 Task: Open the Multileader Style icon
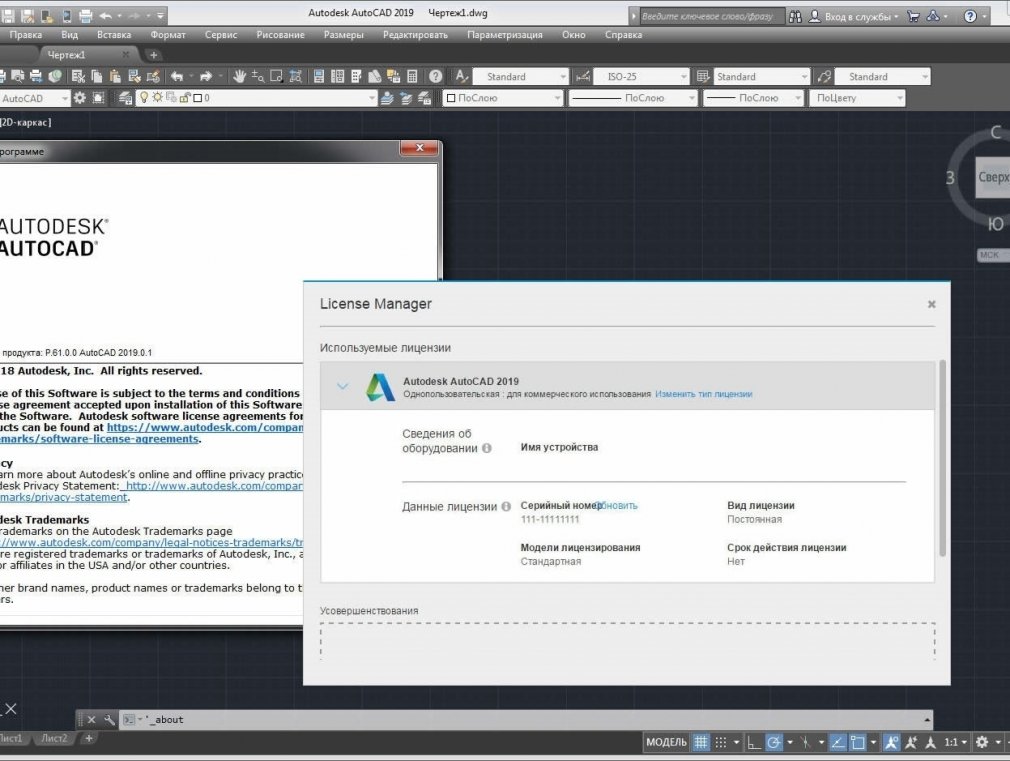(x=824, y=76)
